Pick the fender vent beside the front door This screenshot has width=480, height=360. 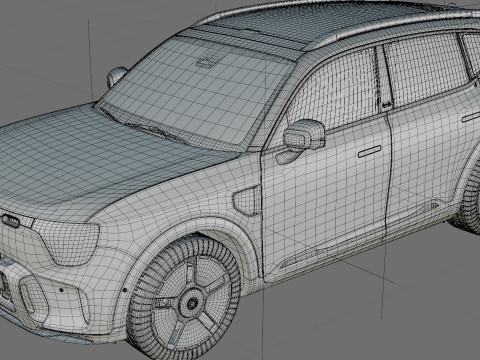click(247, 200)
